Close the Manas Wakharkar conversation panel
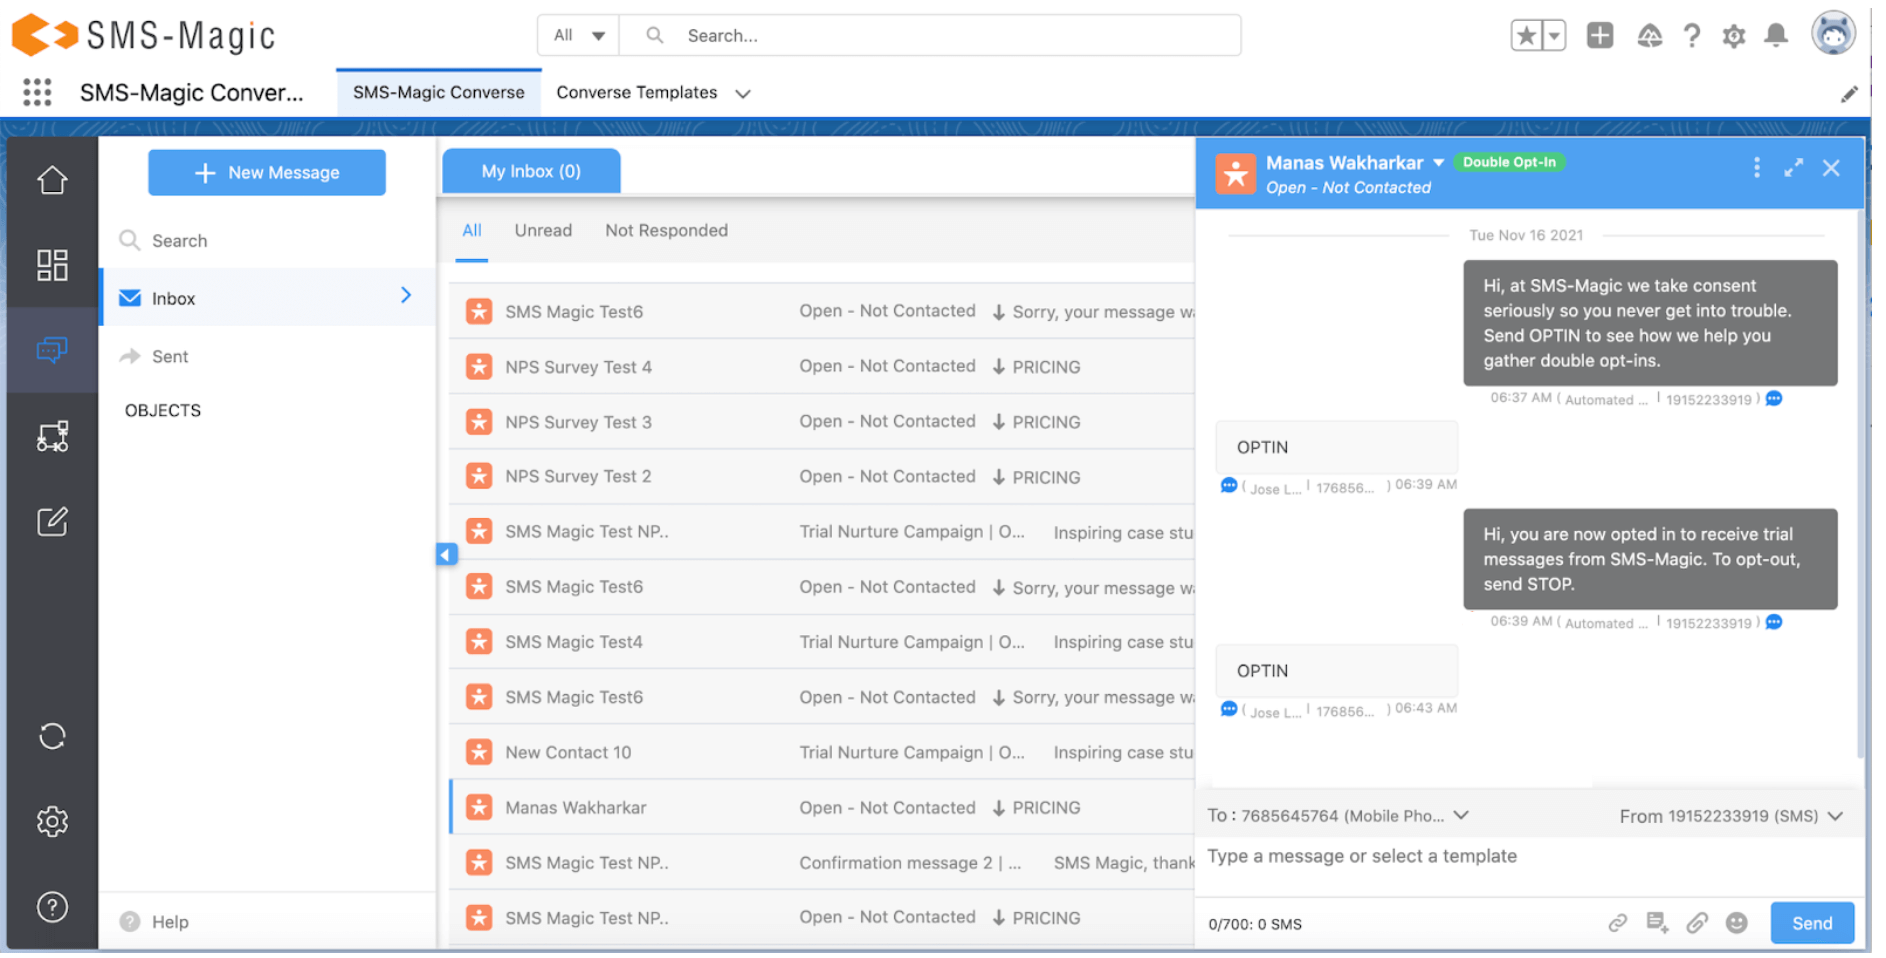 tap(1831, 168)
